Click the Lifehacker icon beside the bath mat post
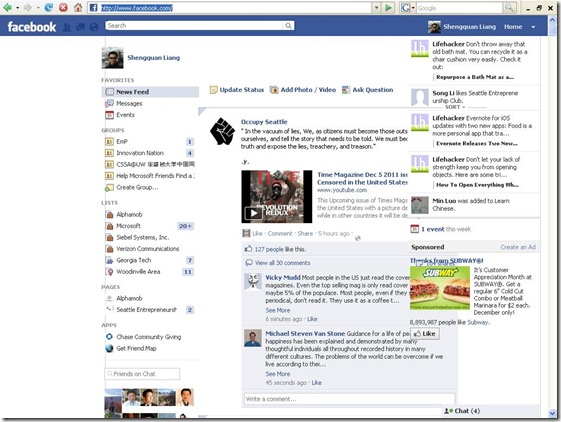 click(x=420, y=48)
